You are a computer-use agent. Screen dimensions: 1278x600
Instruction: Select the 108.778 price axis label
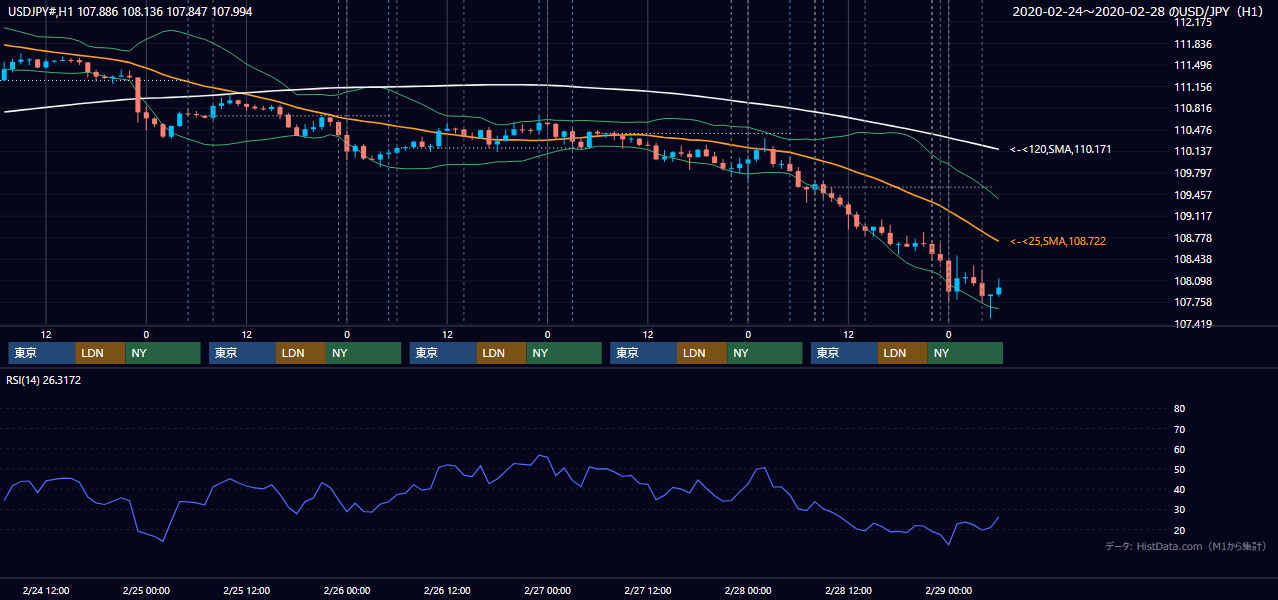coord(1192,238)
